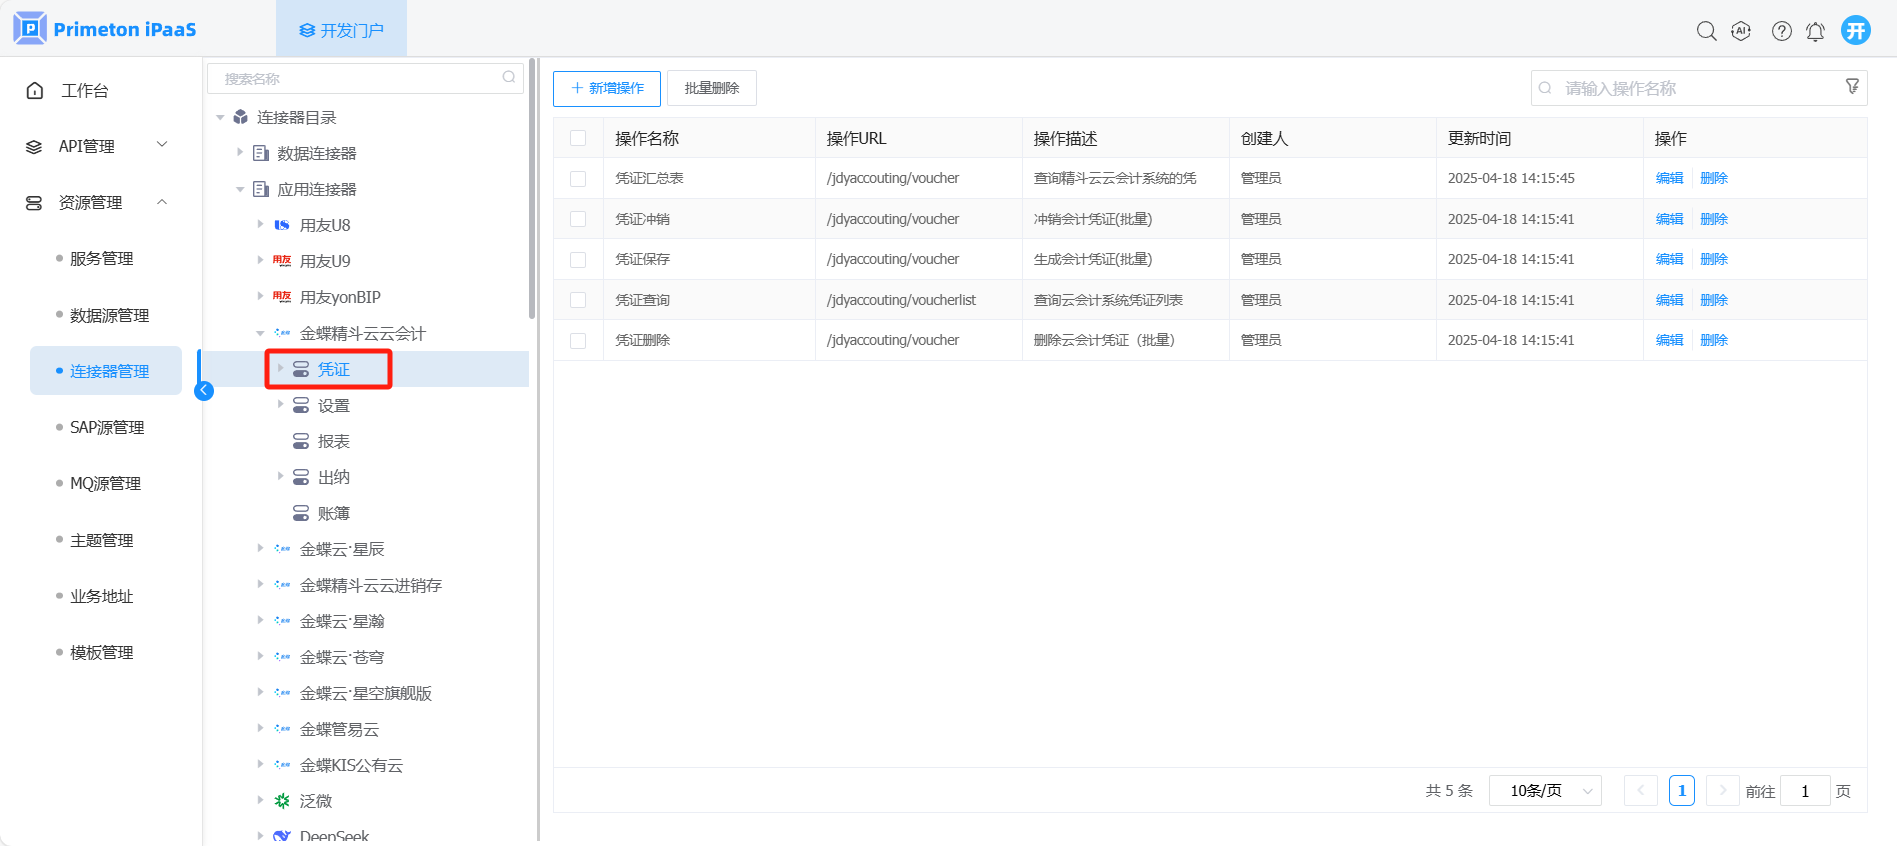Click the tree panel vertical scrollbar
1897x846 pixels.
point(532,190)
